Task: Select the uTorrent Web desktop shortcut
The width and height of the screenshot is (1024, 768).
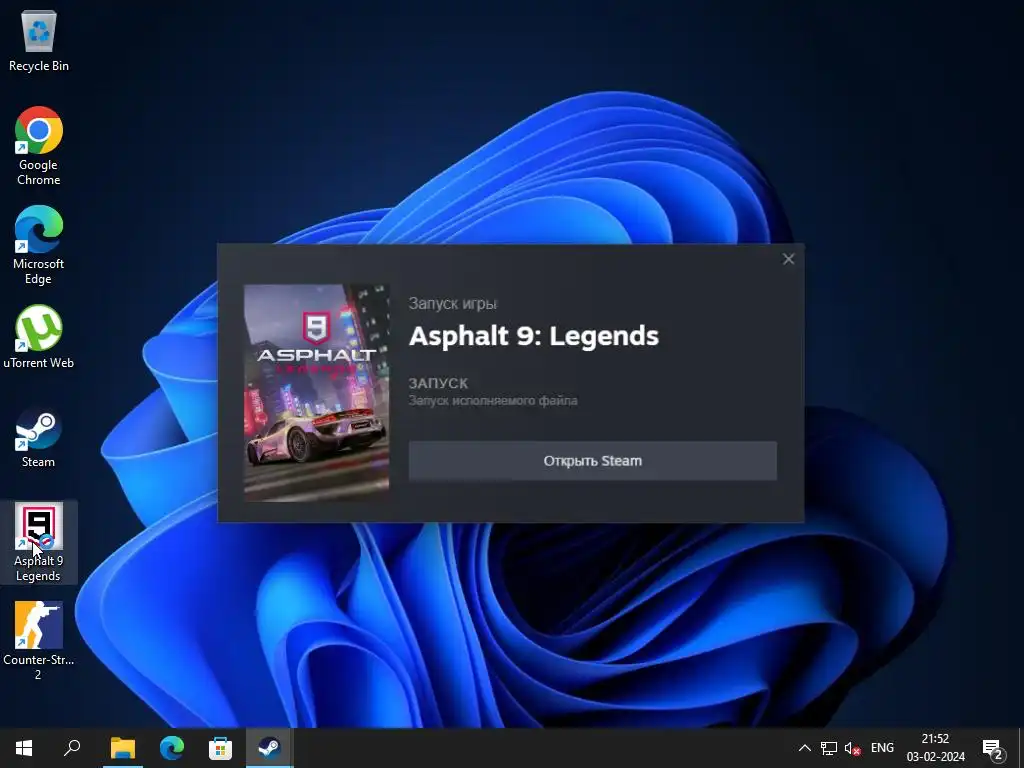Action: click(39, 336)
